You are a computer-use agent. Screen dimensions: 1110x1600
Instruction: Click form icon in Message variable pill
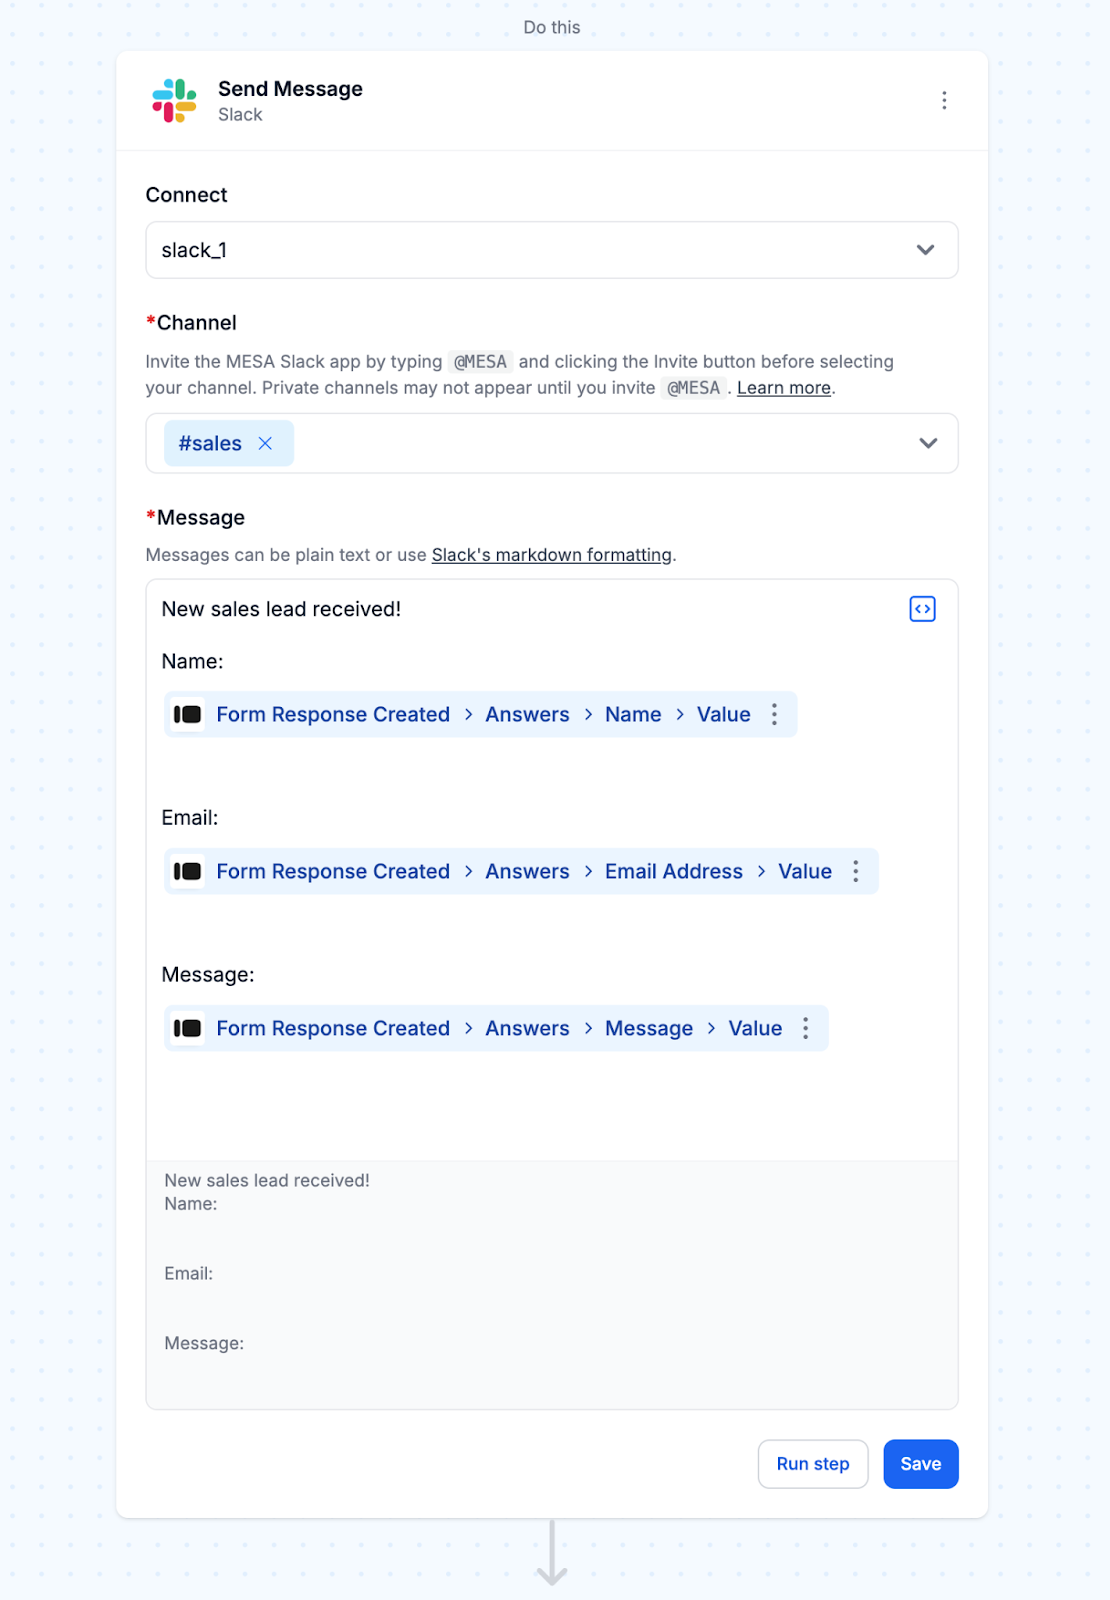pos(188,1029)
